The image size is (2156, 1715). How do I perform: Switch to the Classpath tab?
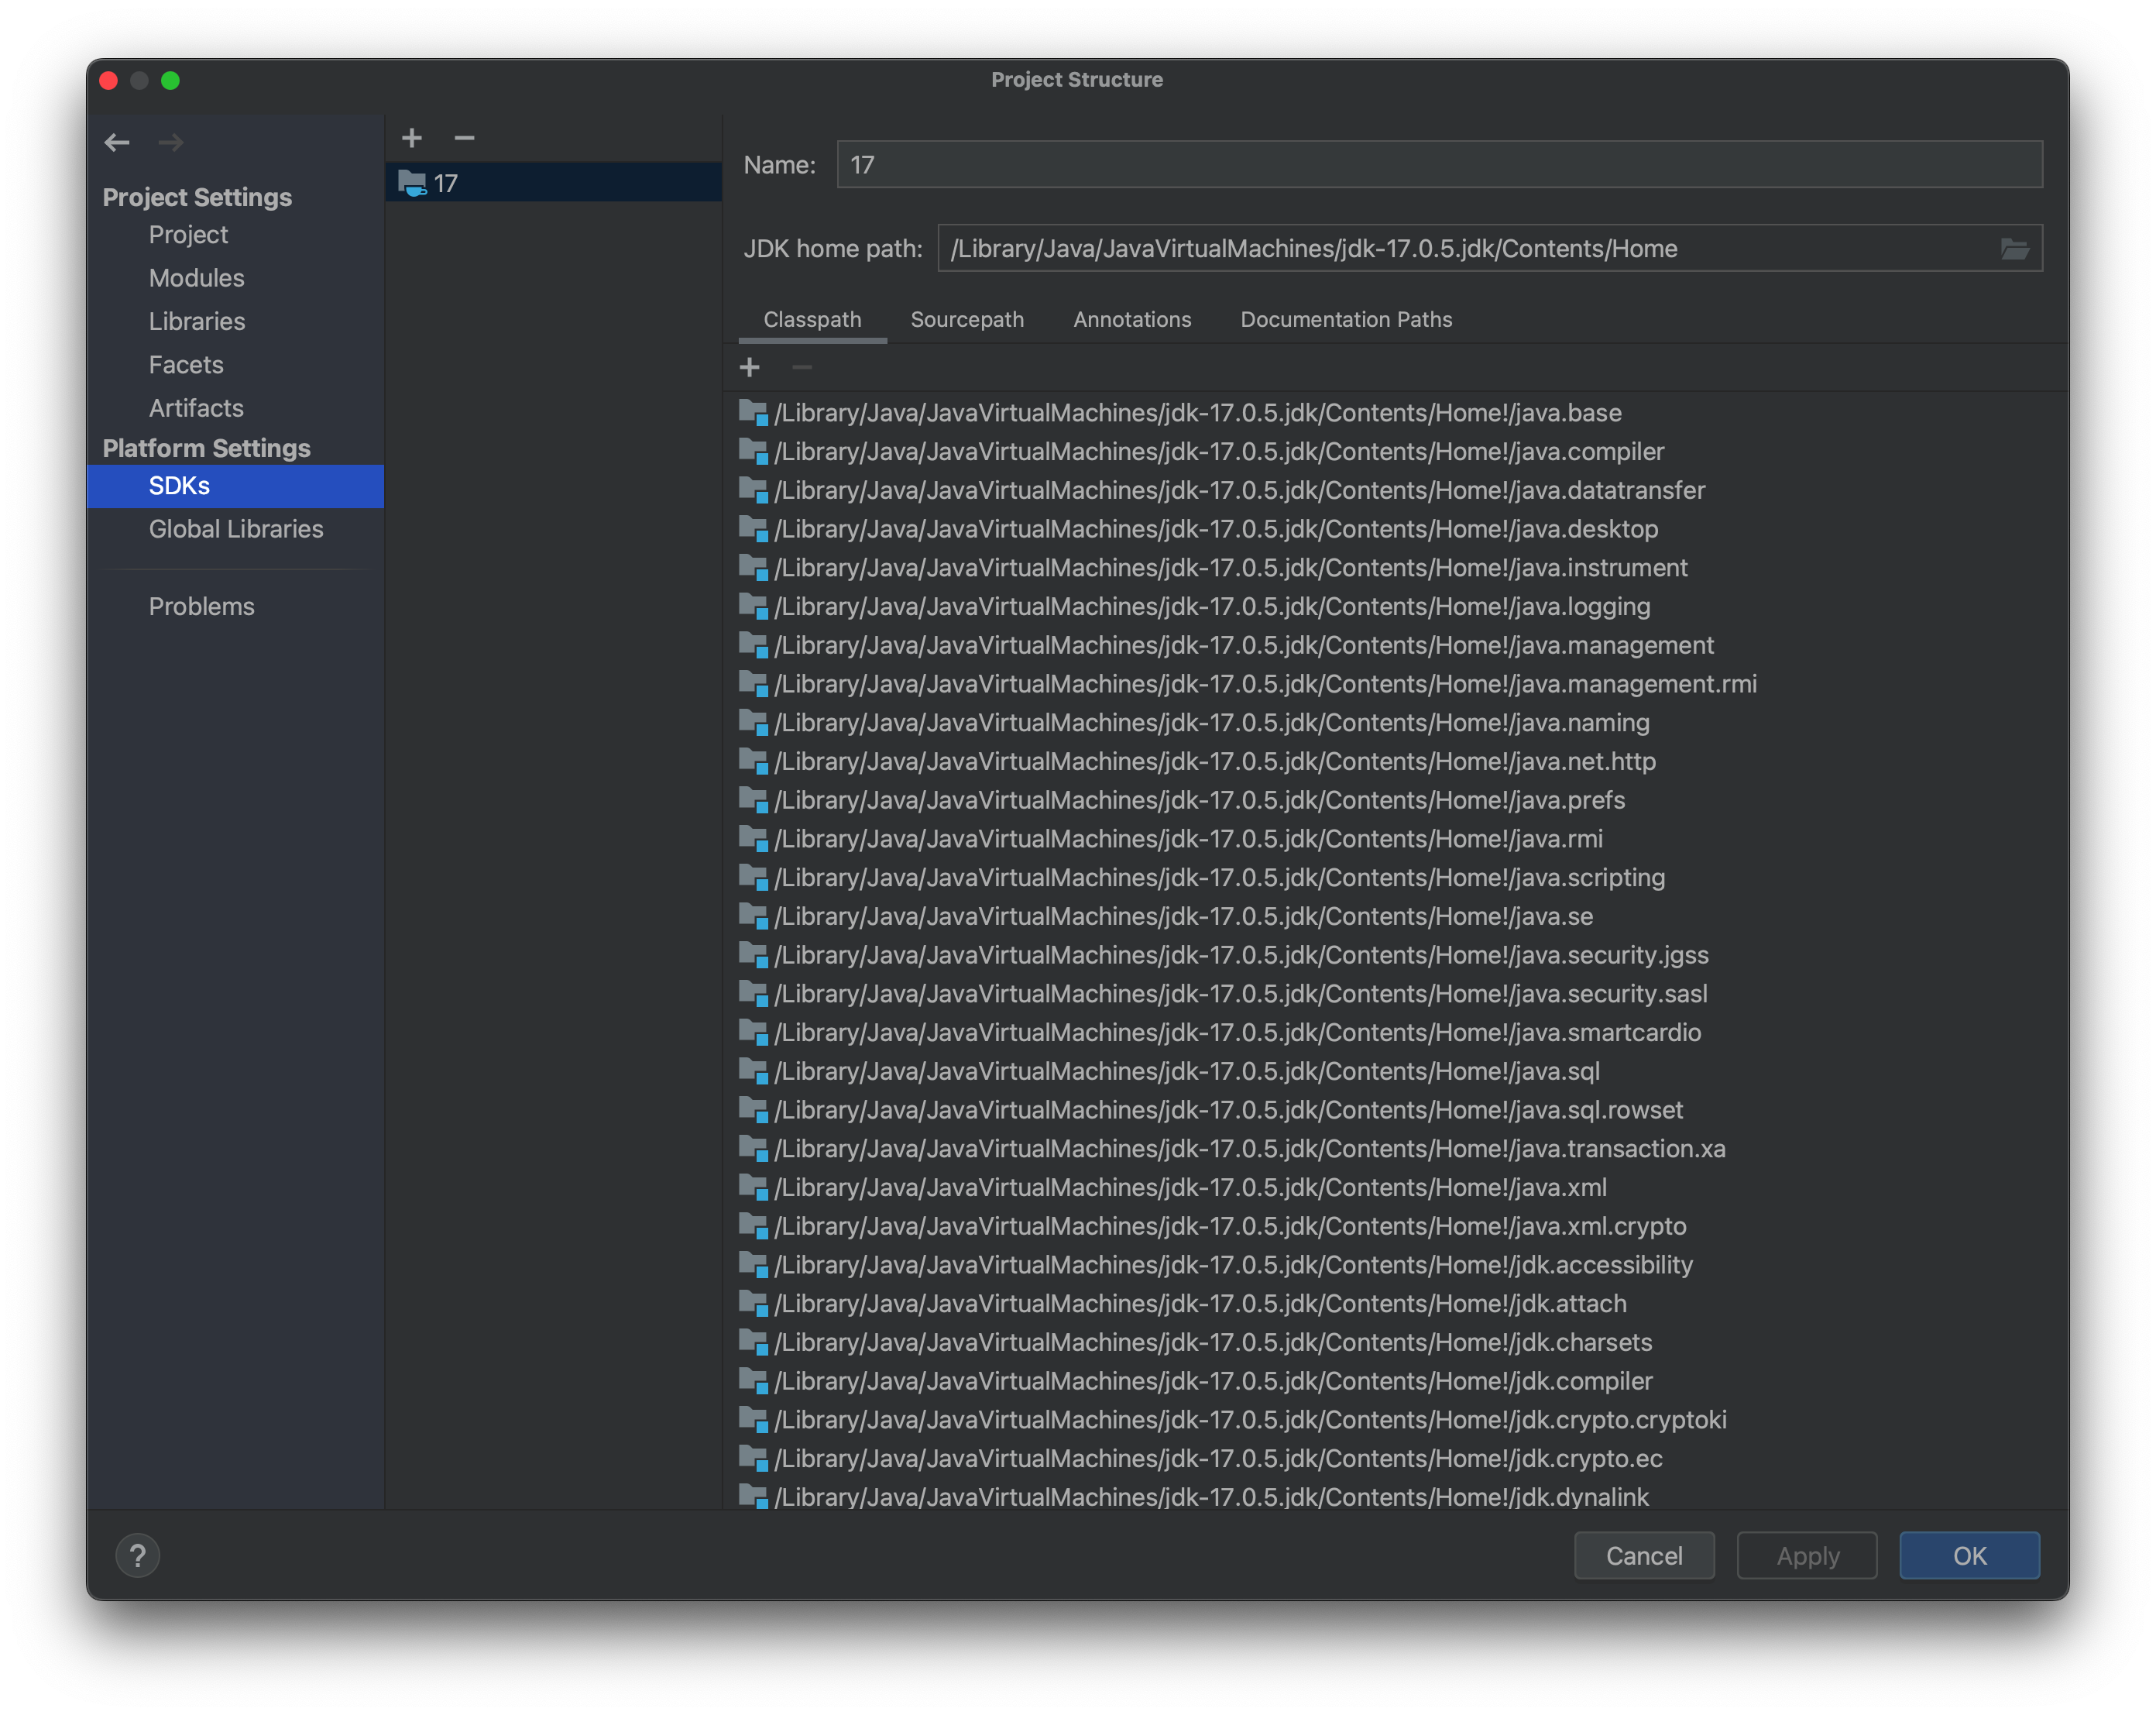812,320
